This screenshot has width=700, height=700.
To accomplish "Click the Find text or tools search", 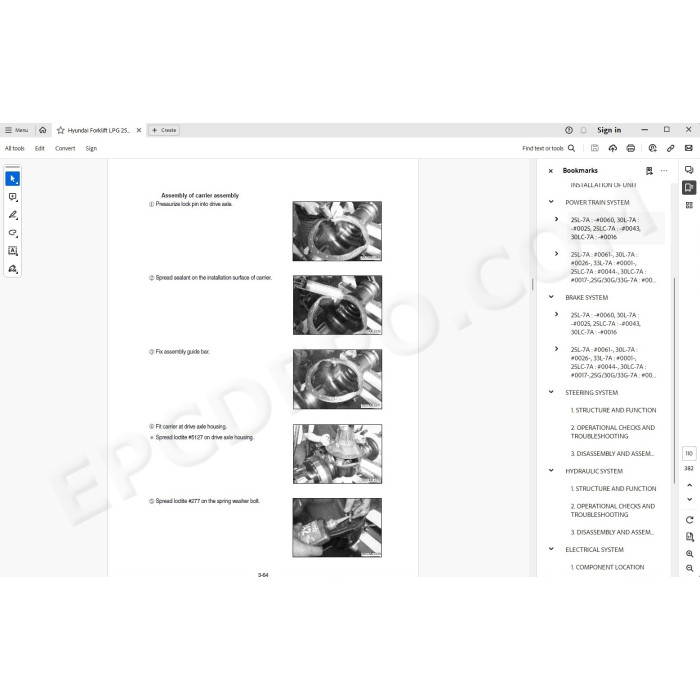I will (x=549, y=148).
